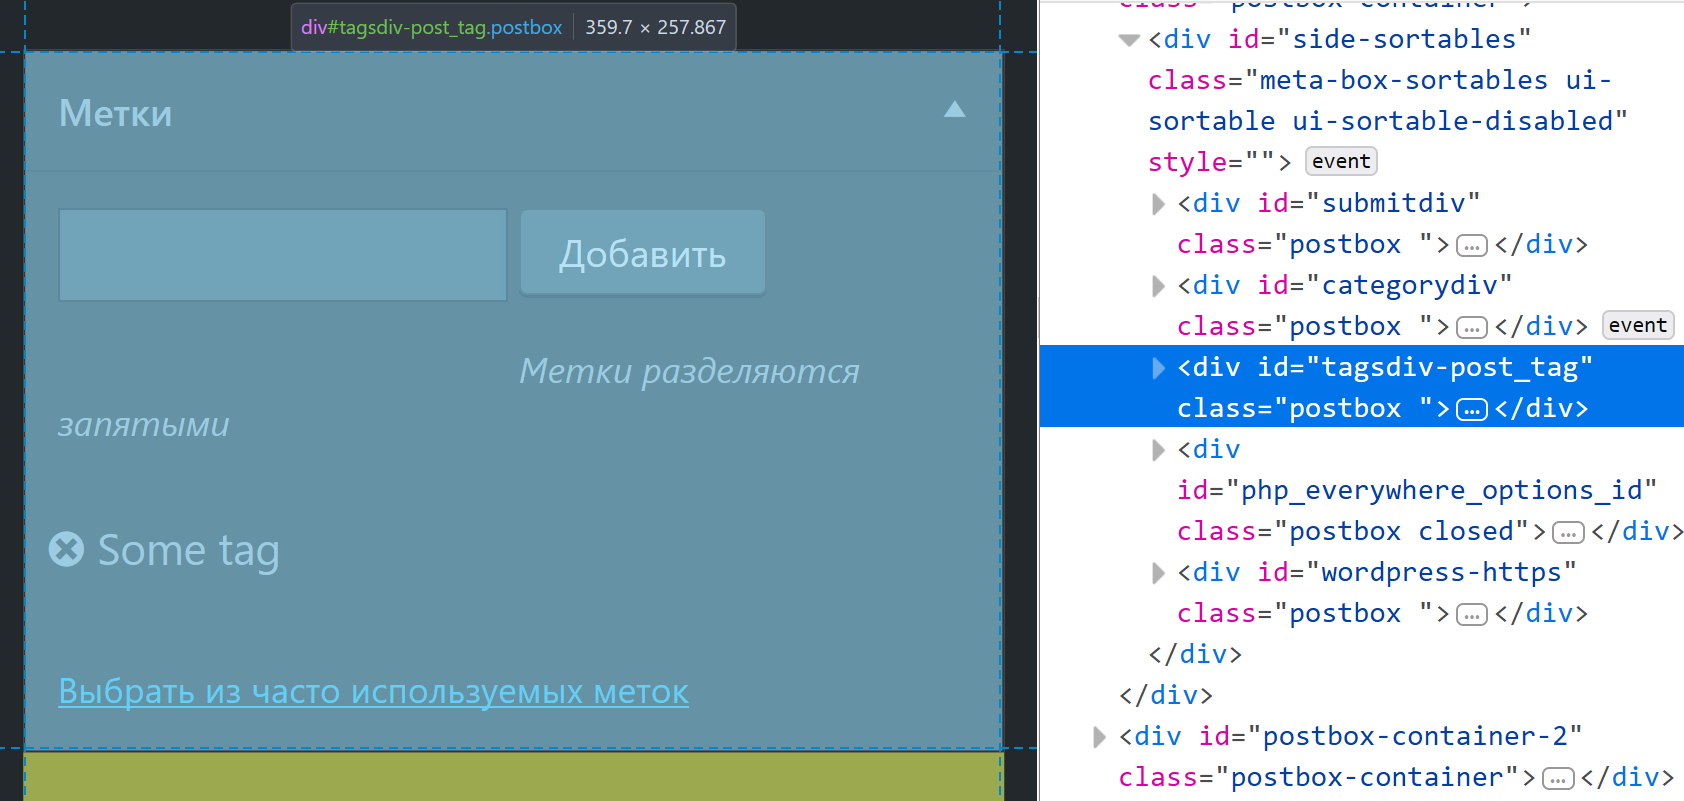
Task: Click the div#tagsdiv-post_tag.postbox tooltip label
Action: (431, 27)
